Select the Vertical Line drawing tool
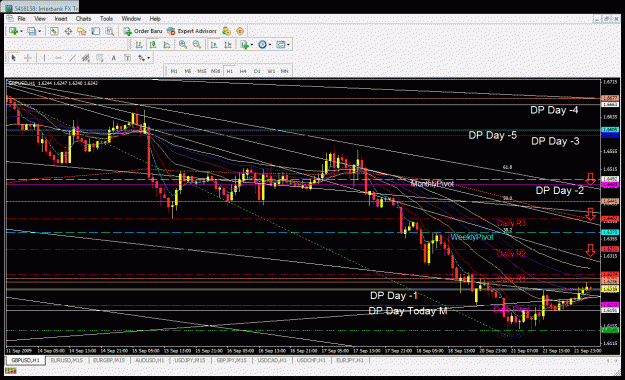The width and height of the screenshot is (625, 380). point(44,58)
